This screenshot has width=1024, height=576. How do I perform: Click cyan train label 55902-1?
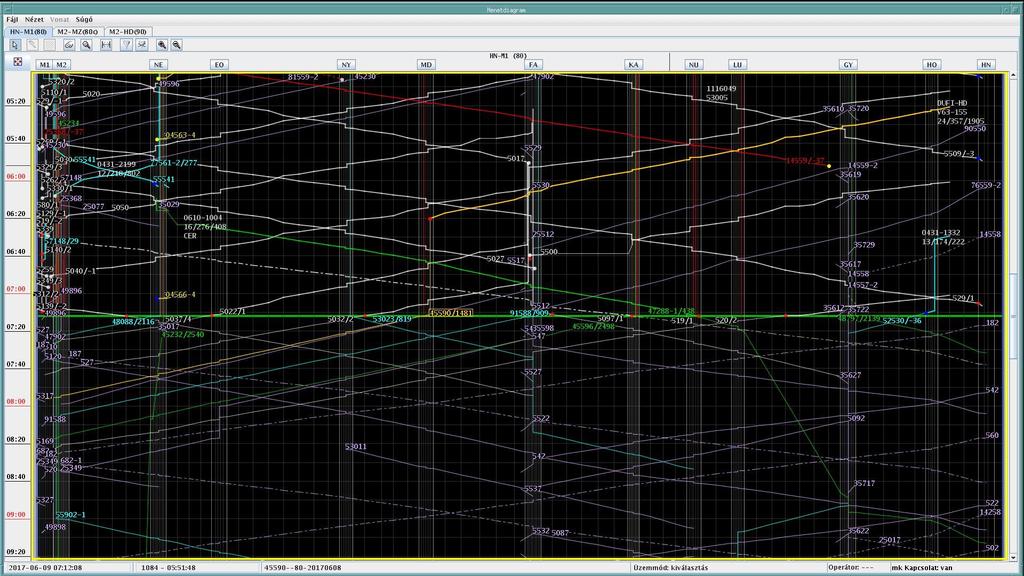tap(71, 515)
